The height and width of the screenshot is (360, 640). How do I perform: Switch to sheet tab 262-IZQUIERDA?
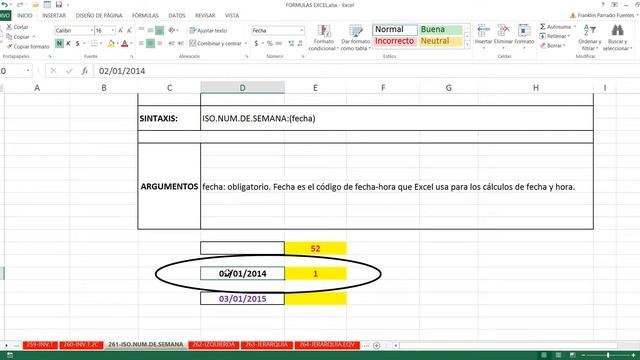click(x=214, y=345)
